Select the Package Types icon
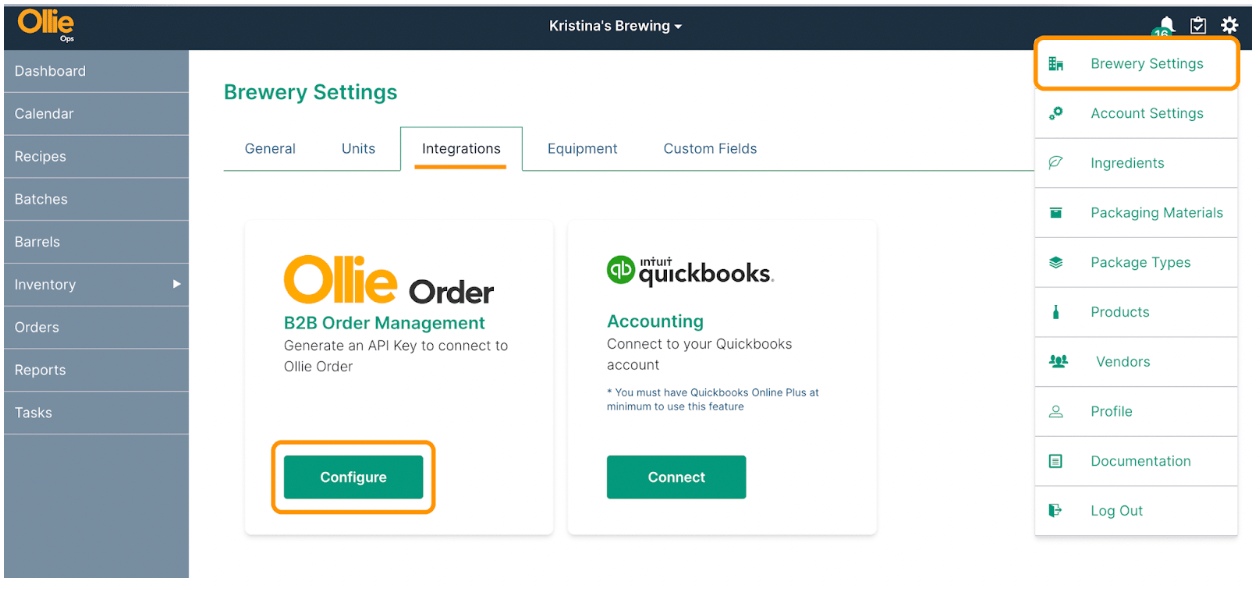Image resolution: width=1260 pixels, height=590 pixels. pos(1056,262)
